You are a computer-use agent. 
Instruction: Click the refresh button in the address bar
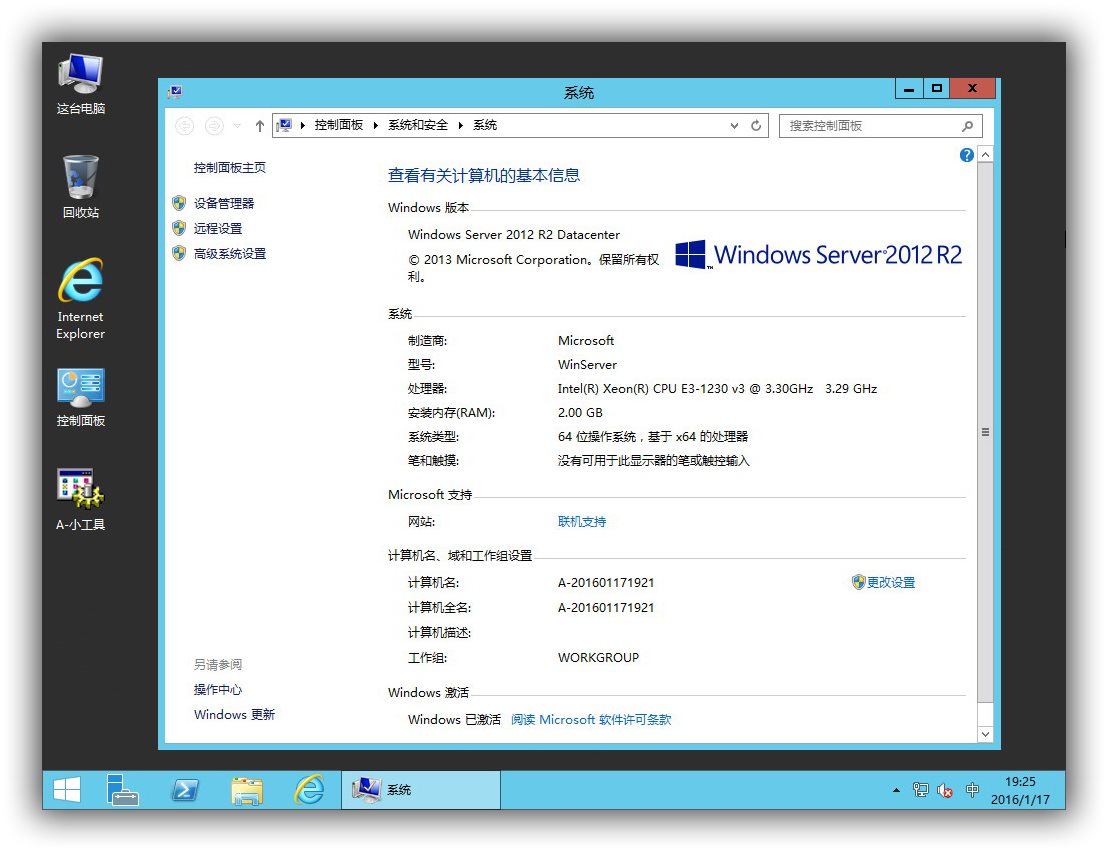pyautogui.click(x=756, y=126)
